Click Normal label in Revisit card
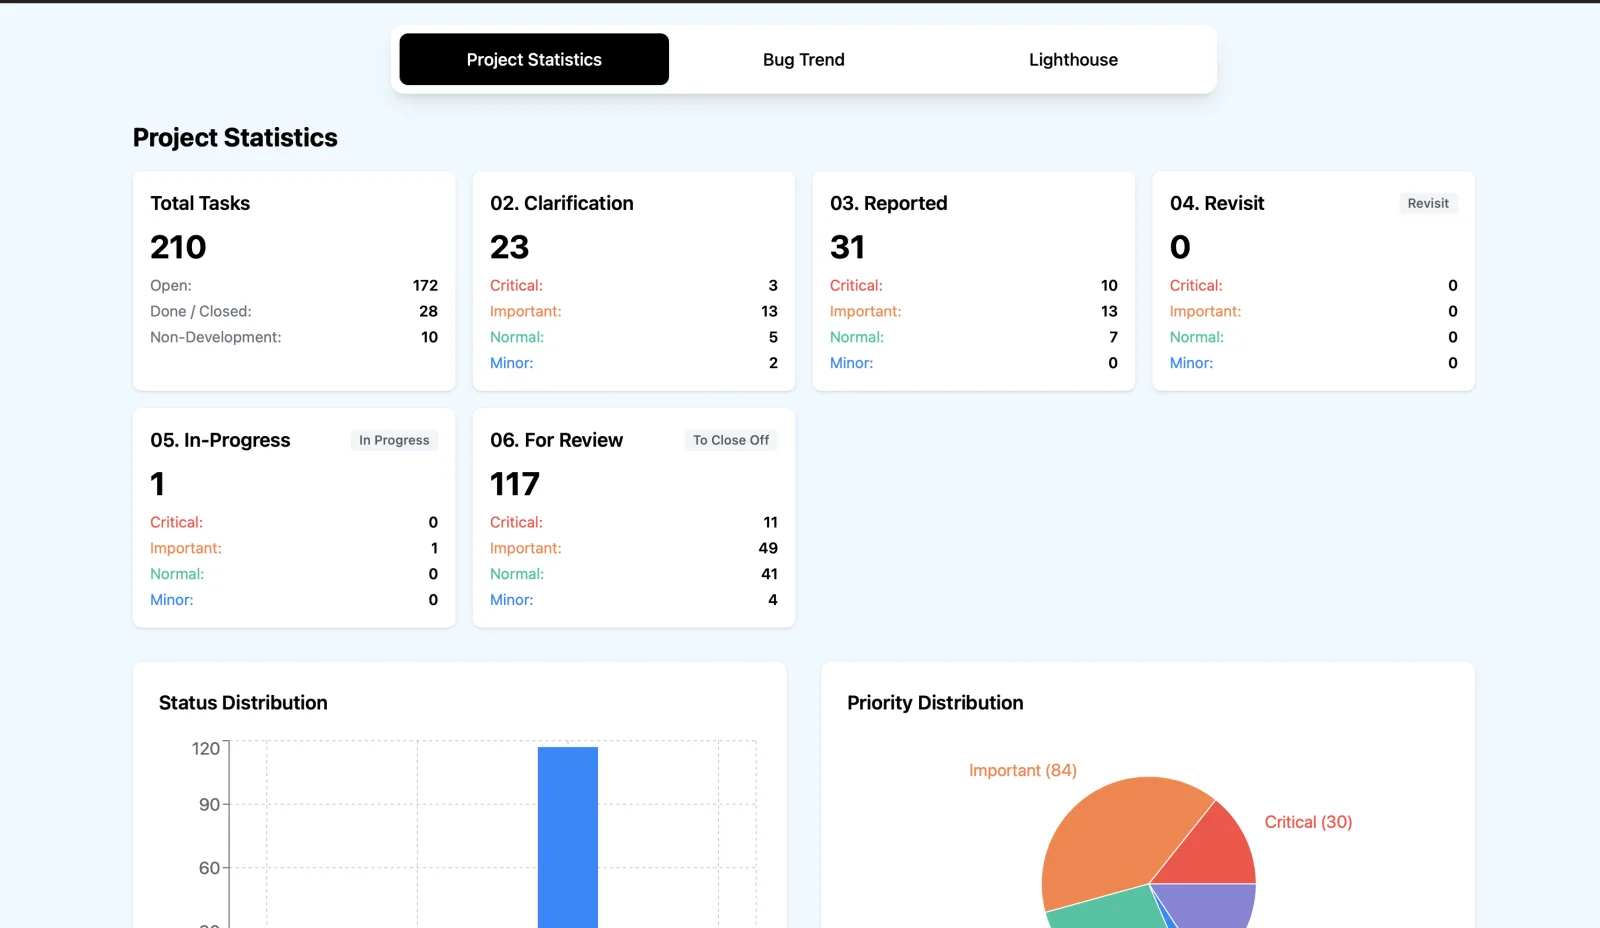The width and height of the screenshot is (1600, 928). click(1197, 337)
